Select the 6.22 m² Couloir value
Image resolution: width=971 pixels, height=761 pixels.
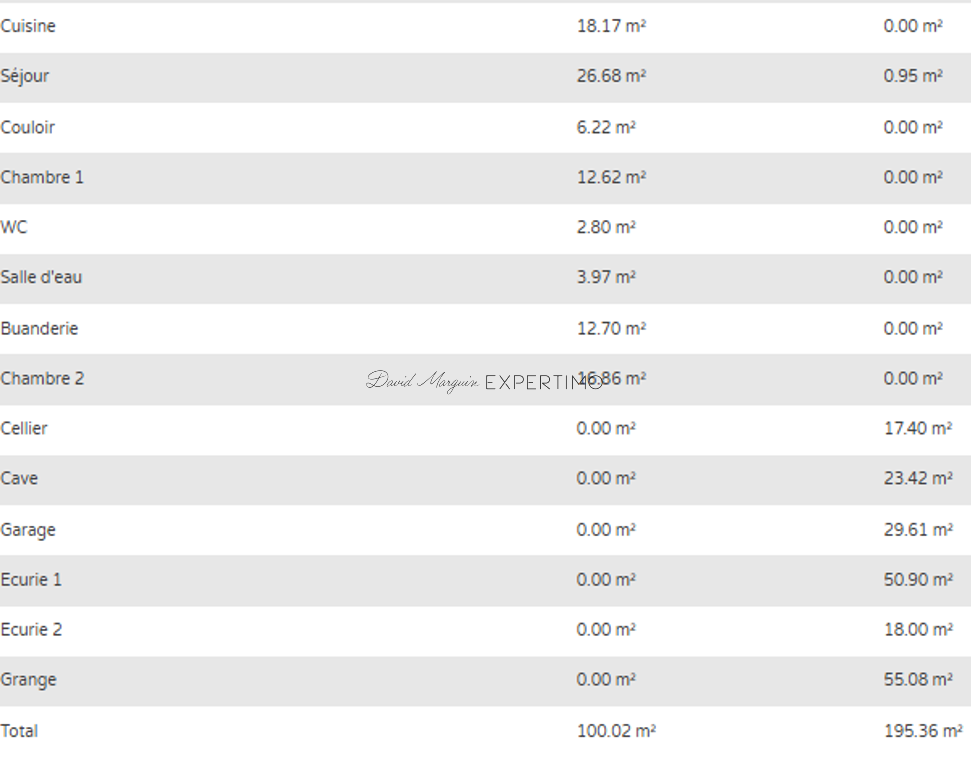[x=606, y=127]
